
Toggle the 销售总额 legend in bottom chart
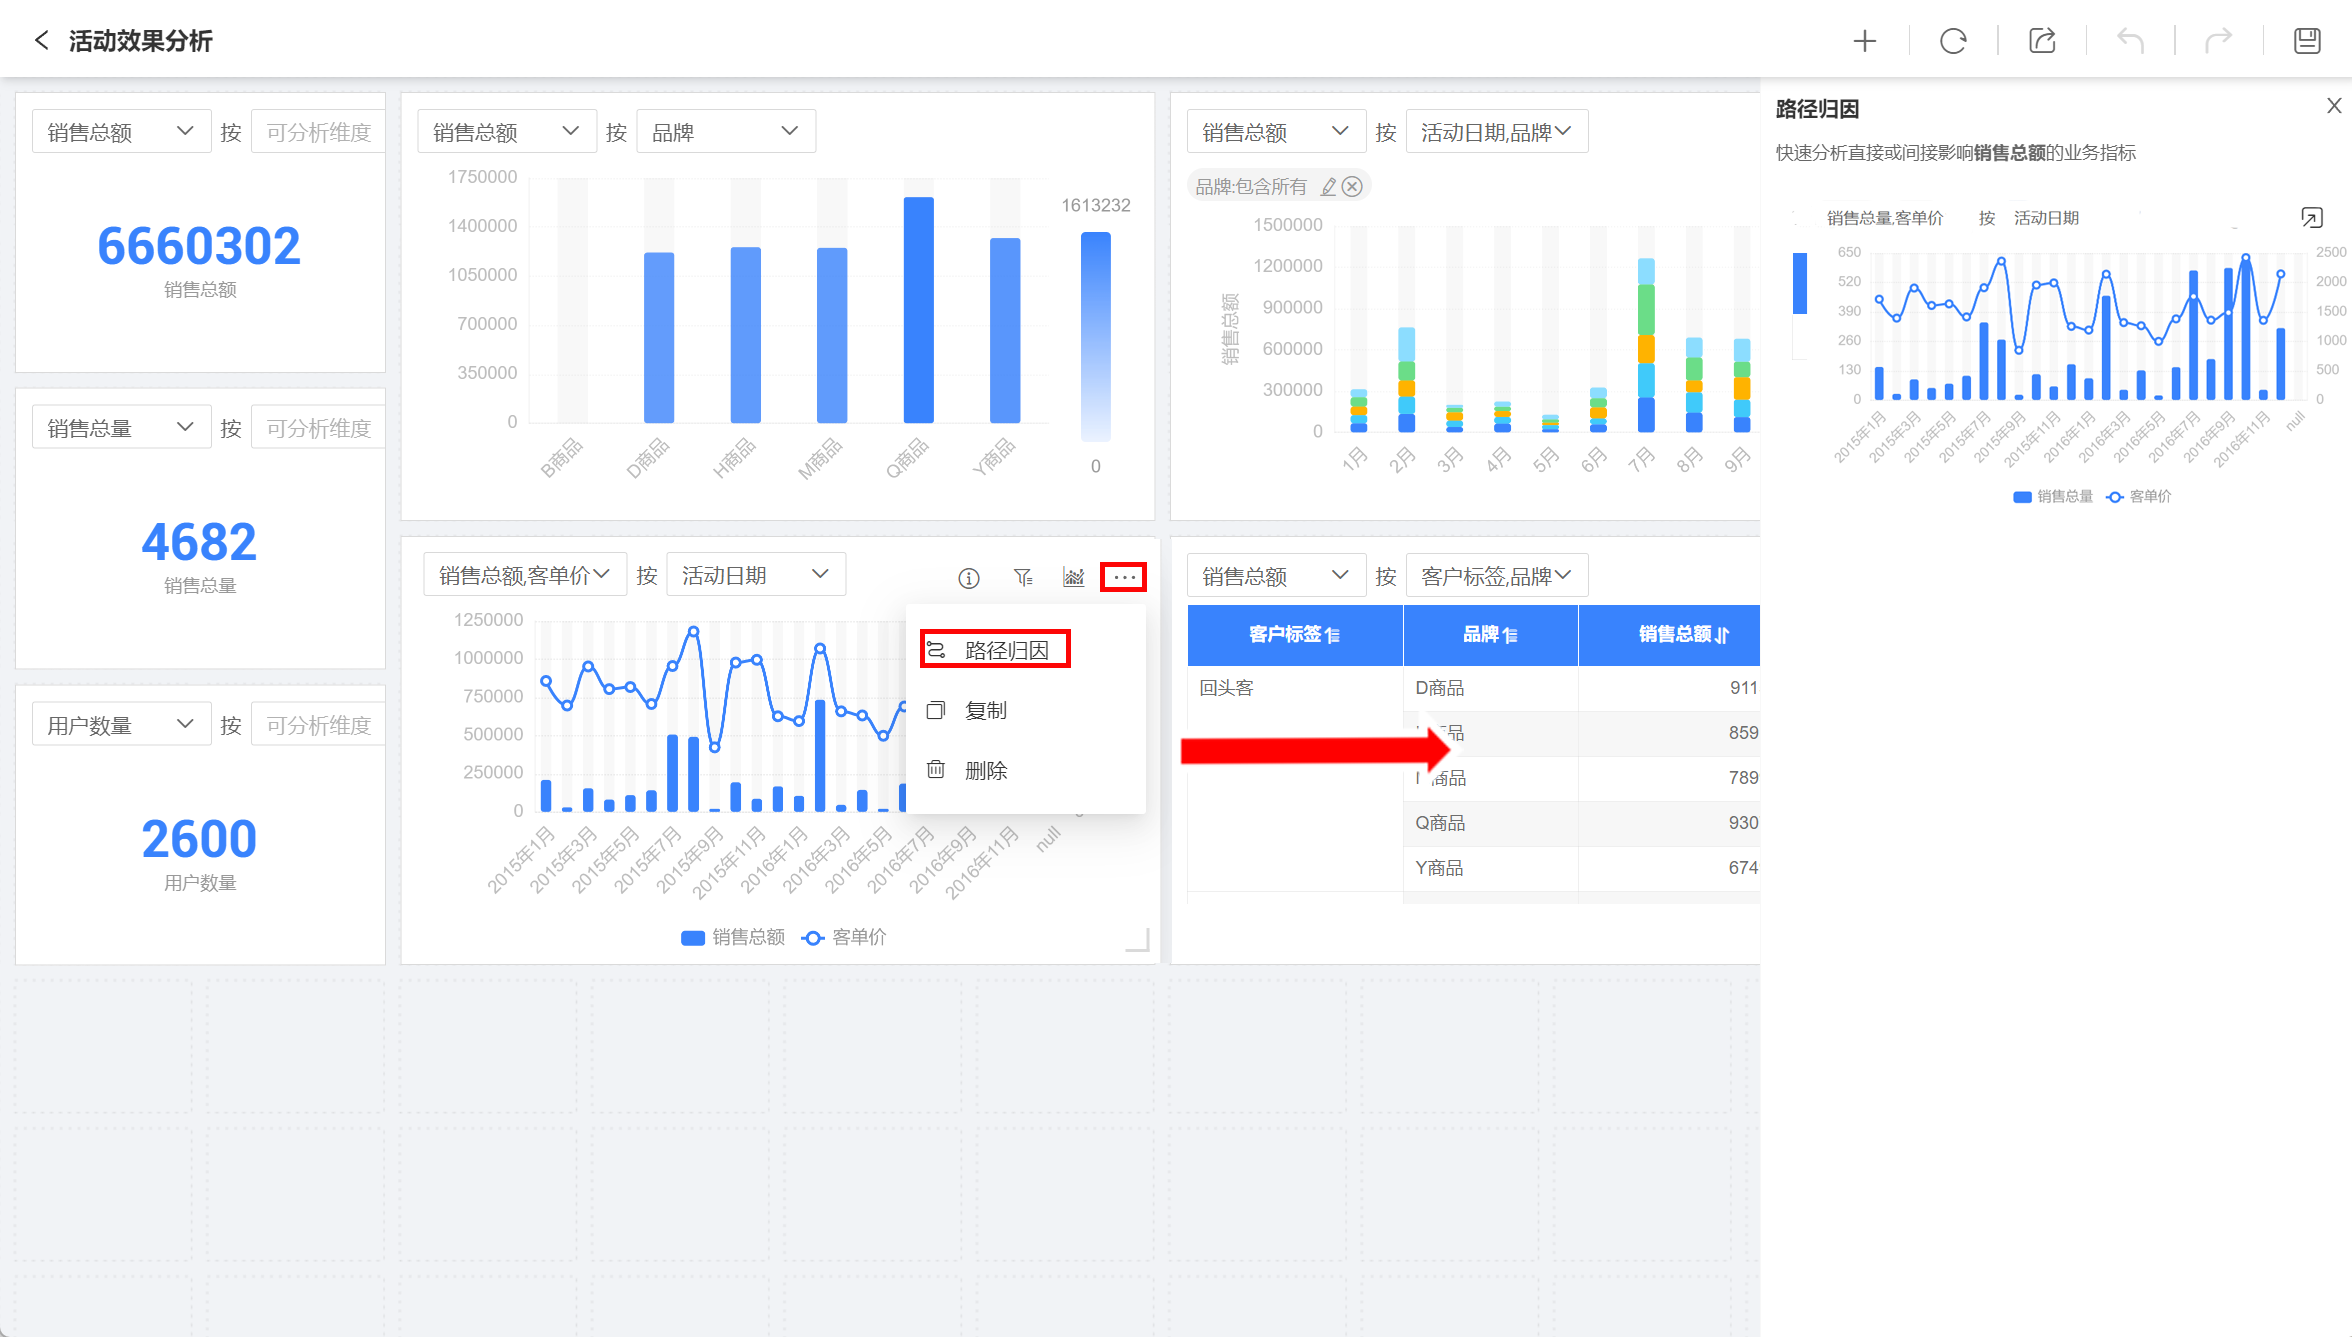coord(733,938)
